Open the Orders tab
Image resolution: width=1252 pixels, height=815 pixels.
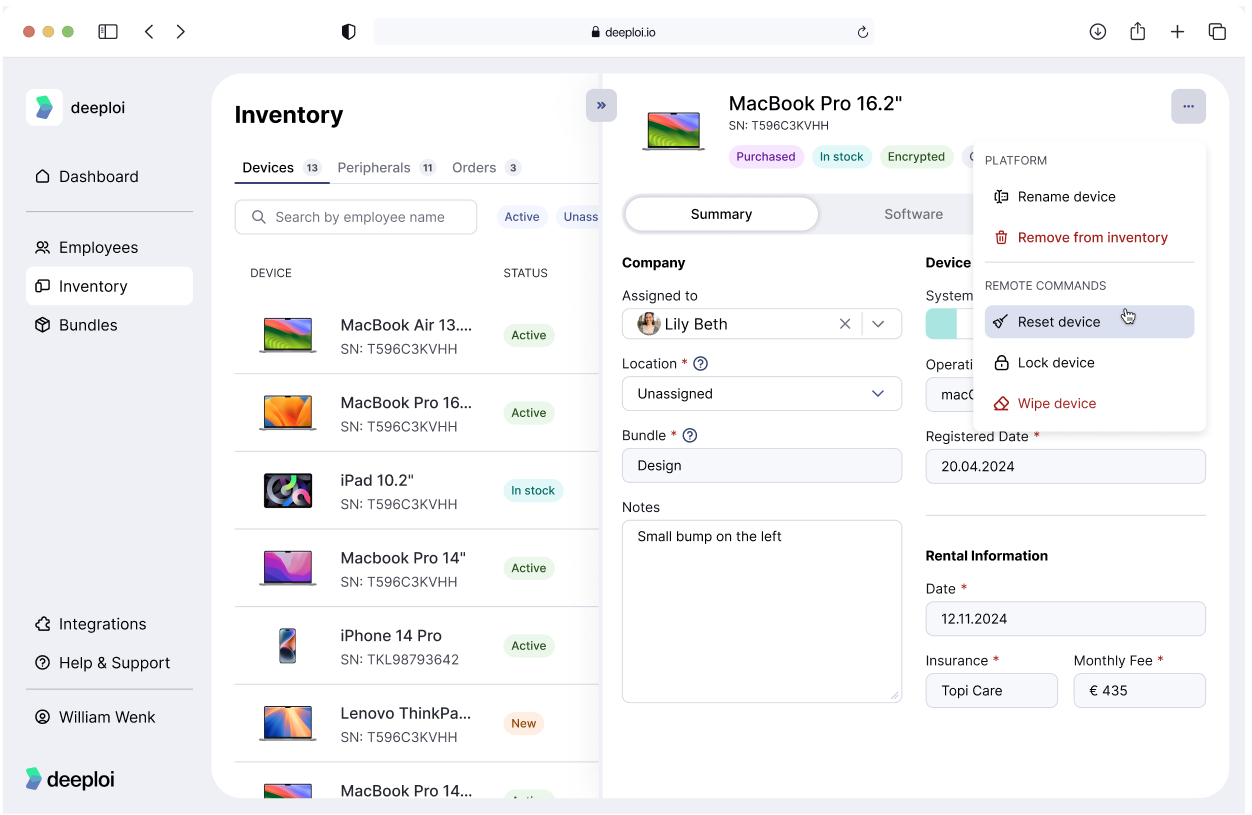(x=487, y=168)
